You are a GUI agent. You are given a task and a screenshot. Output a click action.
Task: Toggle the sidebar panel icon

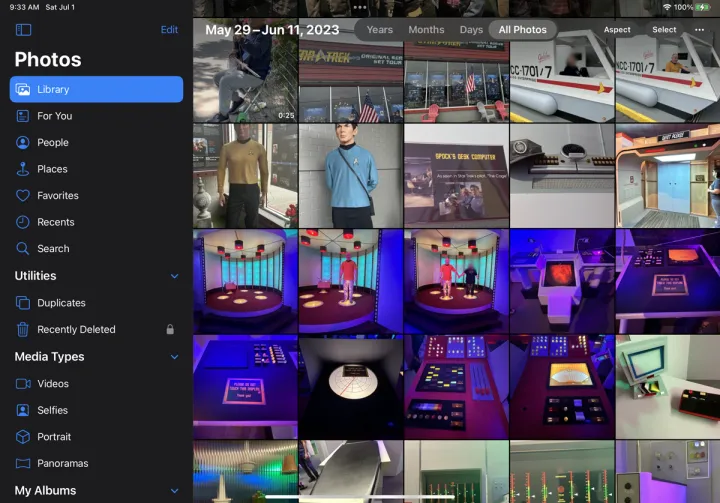(x=23, y=30)
